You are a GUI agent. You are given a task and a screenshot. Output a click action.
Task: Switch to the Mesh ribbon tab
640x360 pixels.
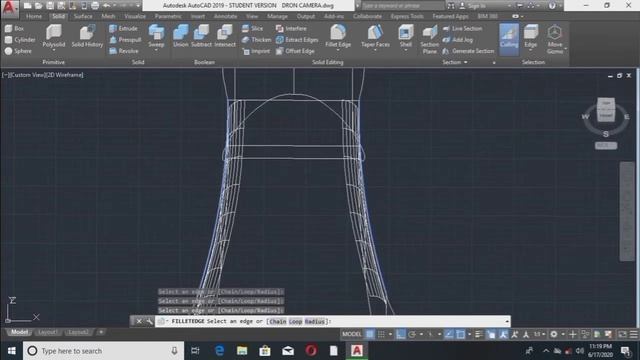click(108, 16)
